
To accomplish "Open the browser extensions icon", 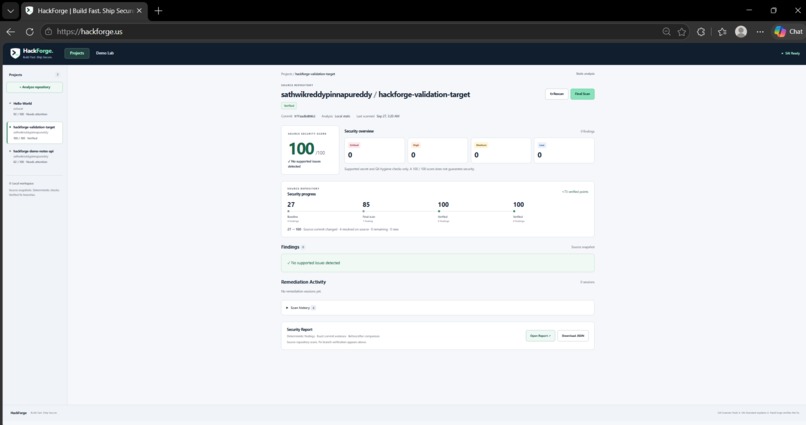I will click(701, 31).
